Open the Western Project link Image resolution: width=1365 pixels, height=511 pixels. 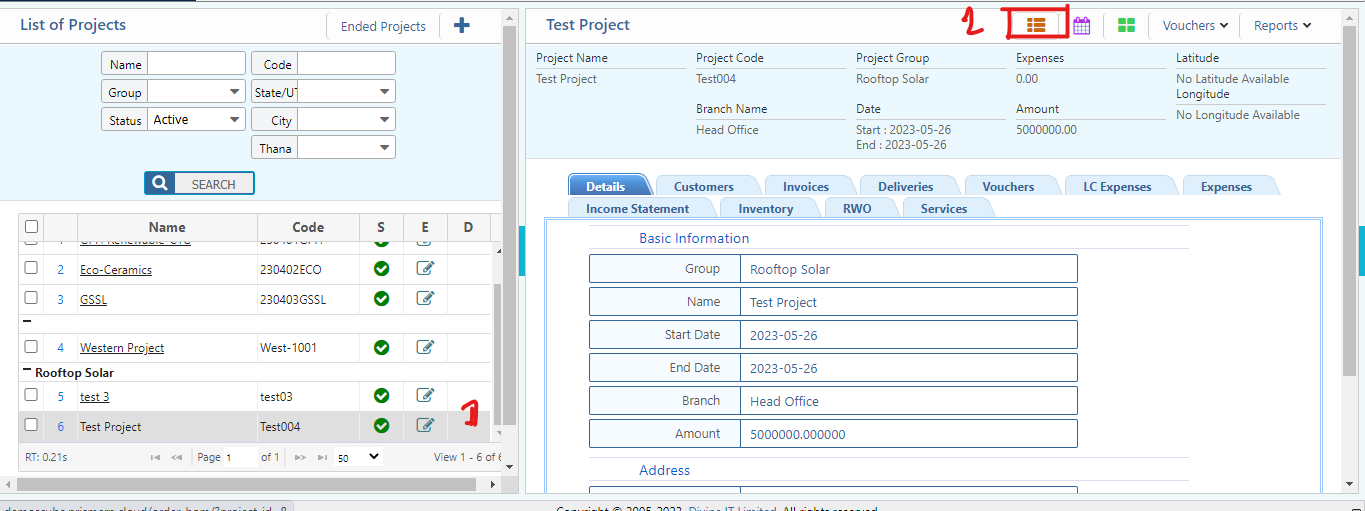[x=122, y=348]
